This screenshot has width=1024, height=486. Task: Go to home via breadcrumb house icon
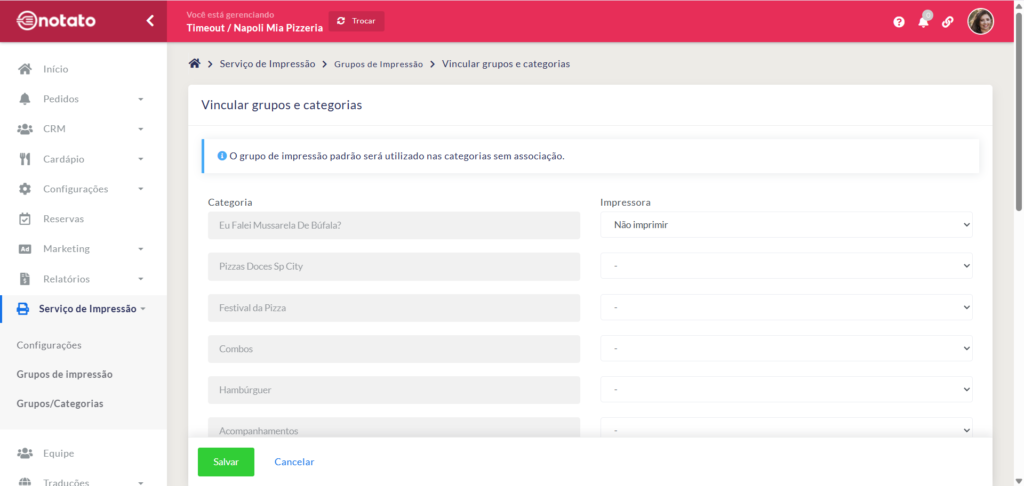[195, 64]
